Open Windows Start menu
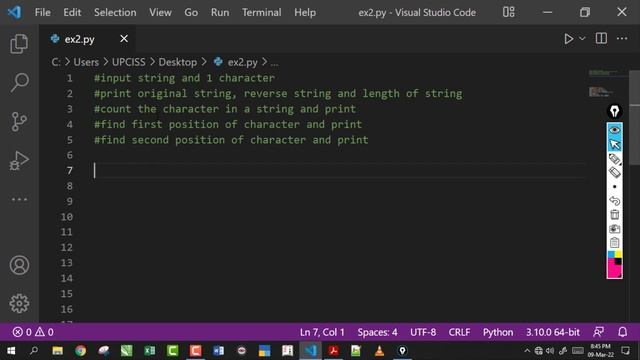 pyautogui.click(x=11, y=351)
